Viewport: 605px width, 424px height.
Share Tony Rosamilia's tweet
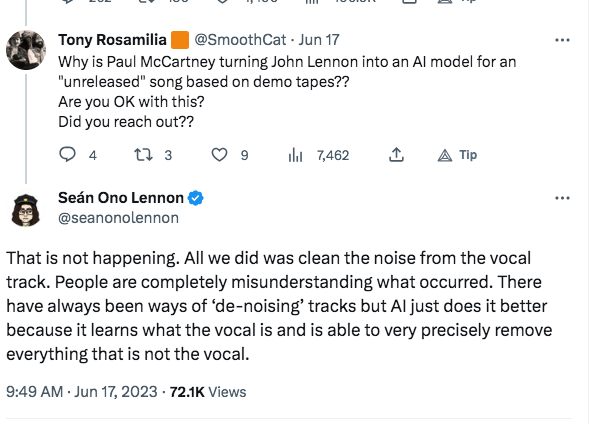point(396,155)
